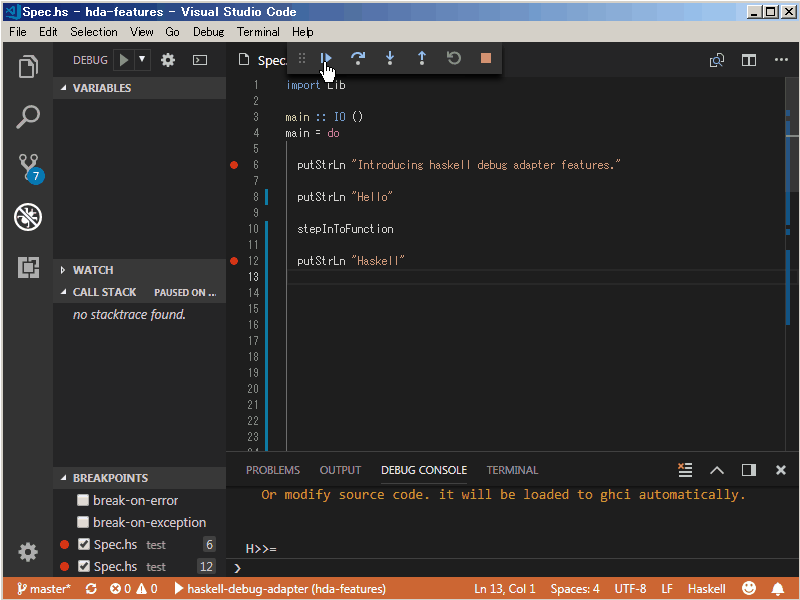Viewport: 800px width, 600px height.
Task: Open the debug configuration dropdown arrow
Action: point(142,60)
